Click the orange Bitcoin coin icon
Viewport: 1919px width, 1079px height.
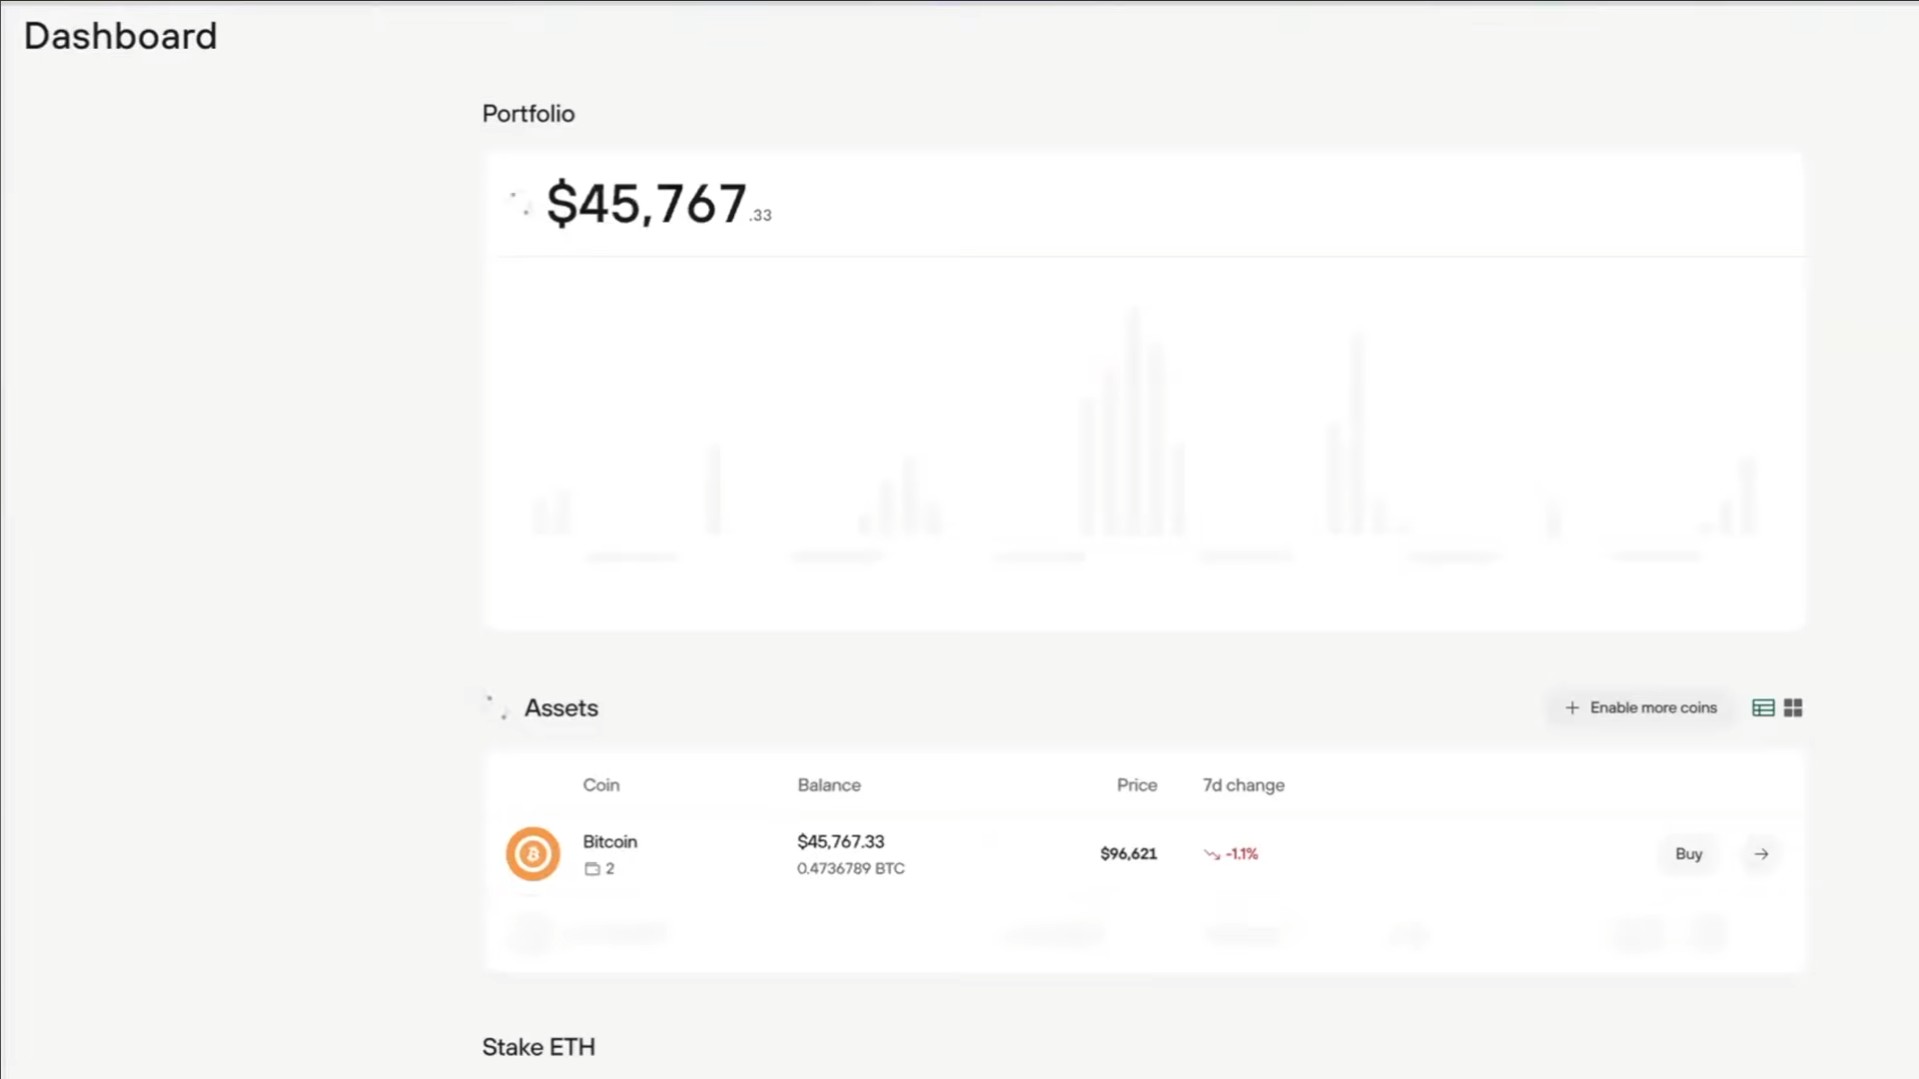(x=532, y=854)
